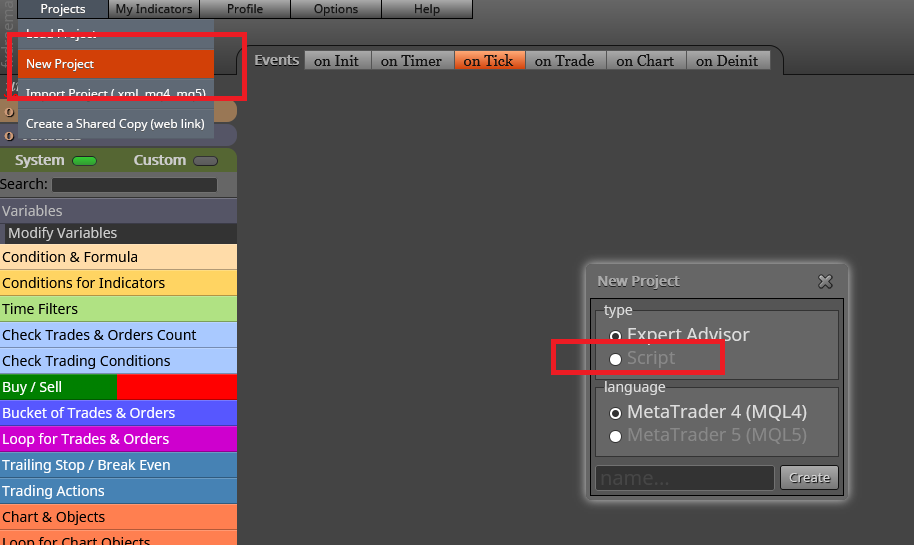Switch to the on Timer event tab

[x=412, y=61]
